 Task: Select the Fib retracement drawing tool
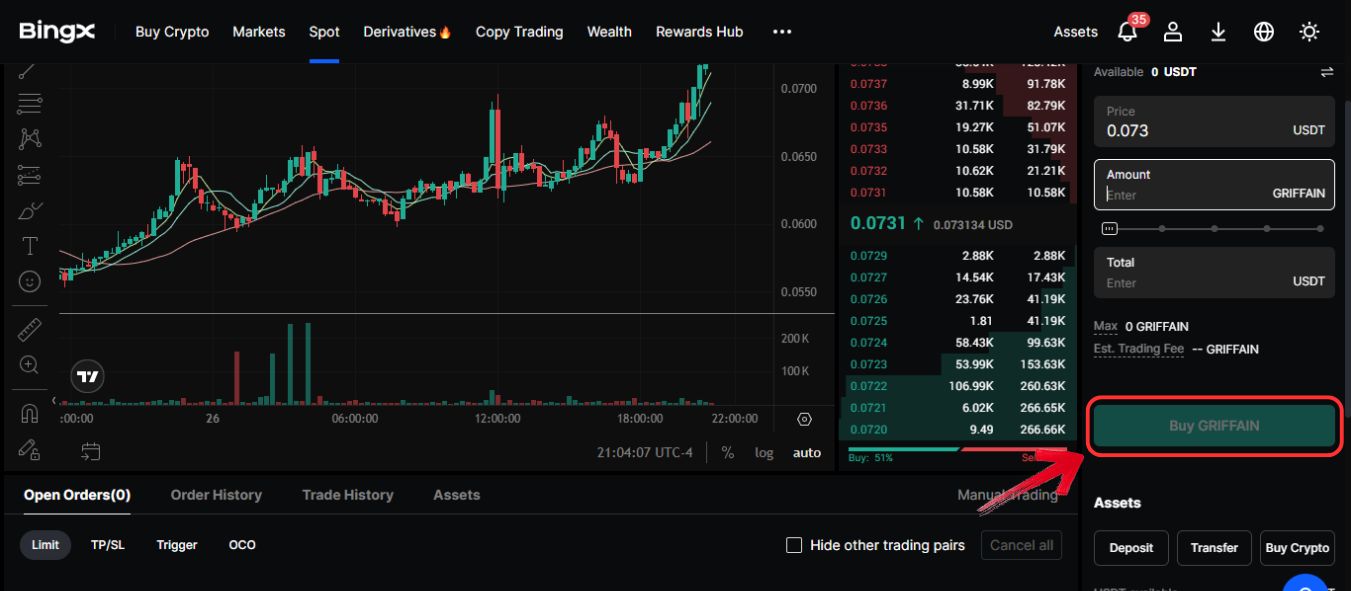point(30,103)
